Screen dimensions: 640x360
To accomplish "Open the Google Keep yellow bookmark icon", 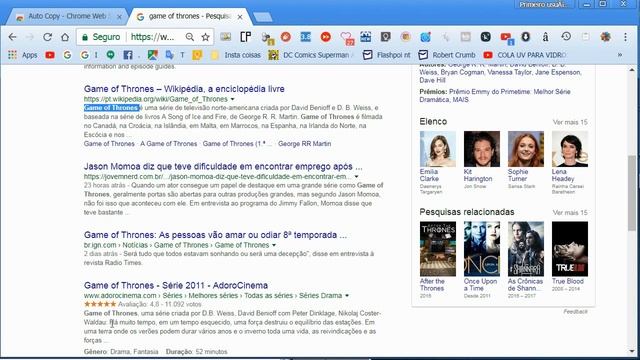I will [197, 55].
